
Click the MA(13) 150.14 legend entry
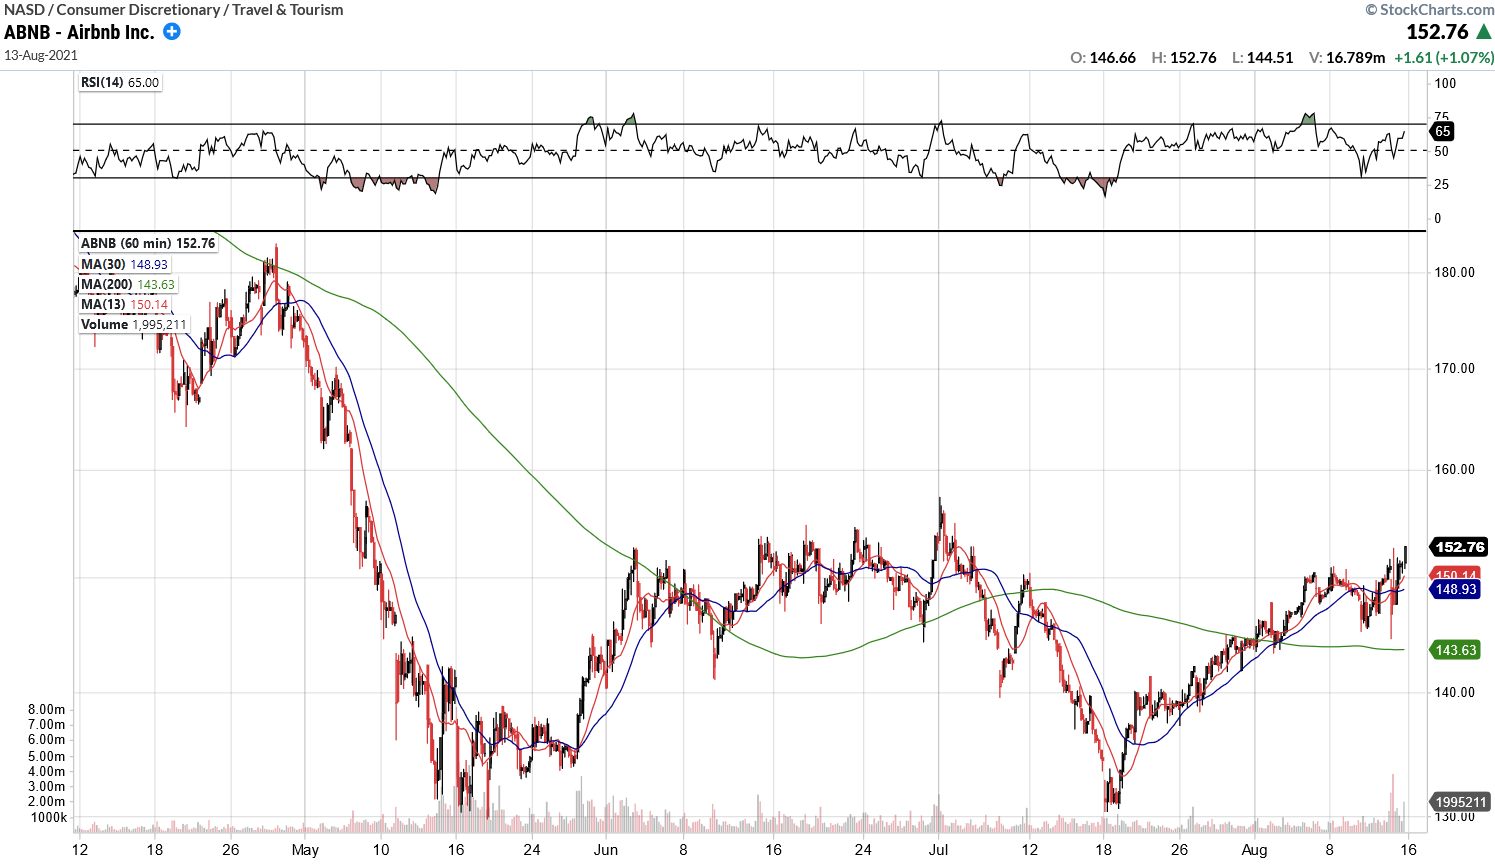124,304
